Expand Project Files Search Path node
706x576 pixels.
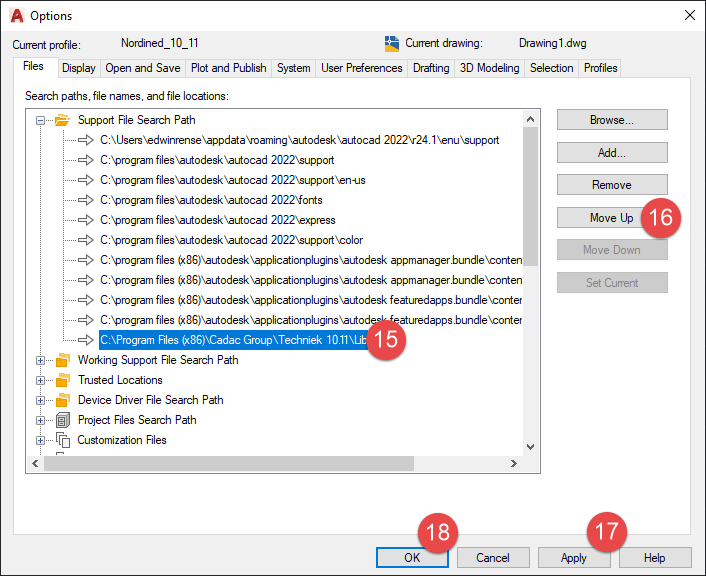tap(40, 420)
